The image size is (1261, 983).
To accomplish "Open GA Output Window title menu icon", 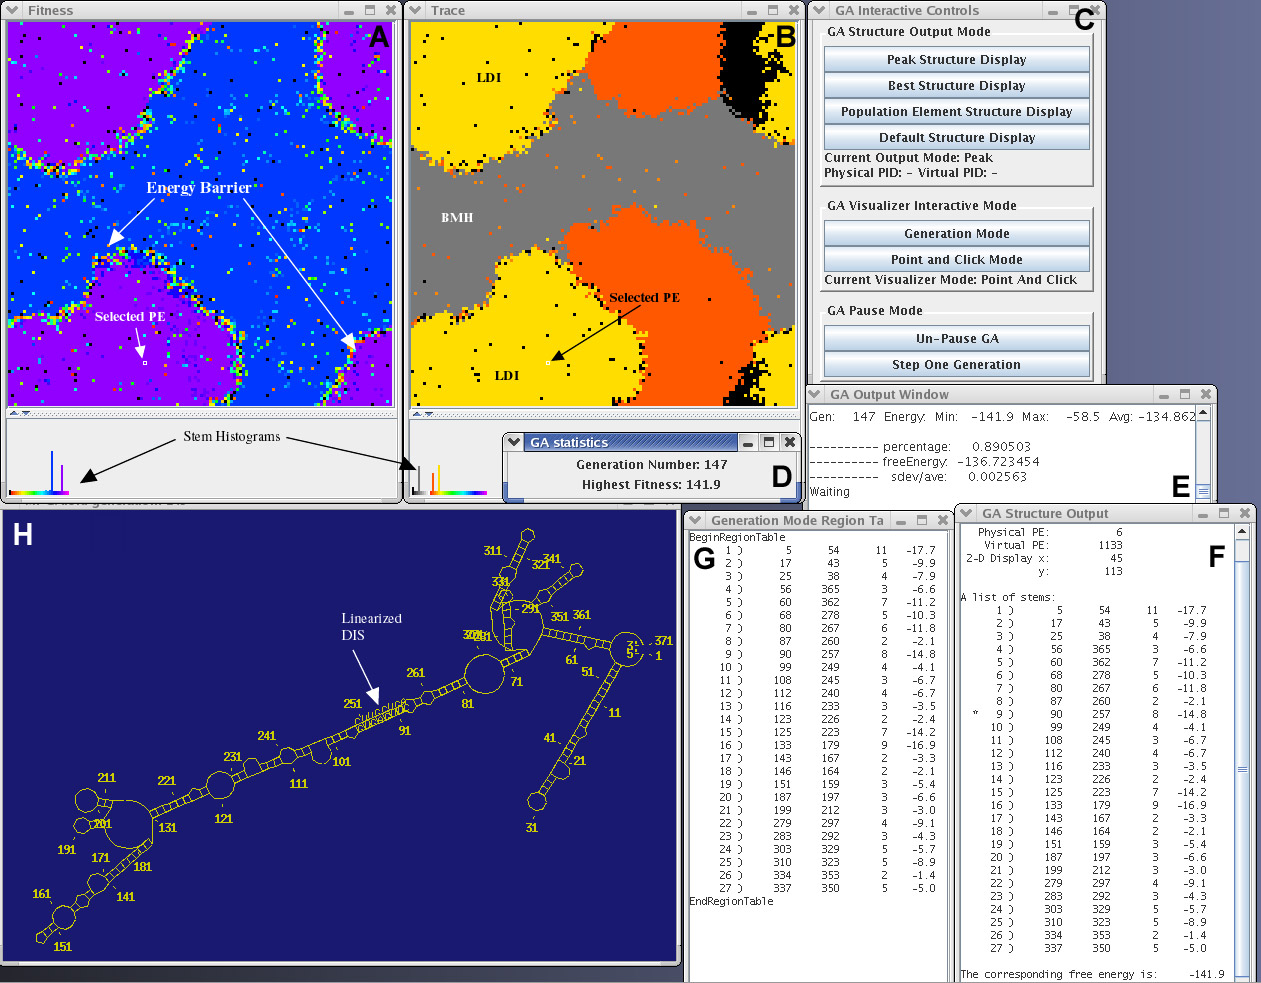I will coord(814,394).
